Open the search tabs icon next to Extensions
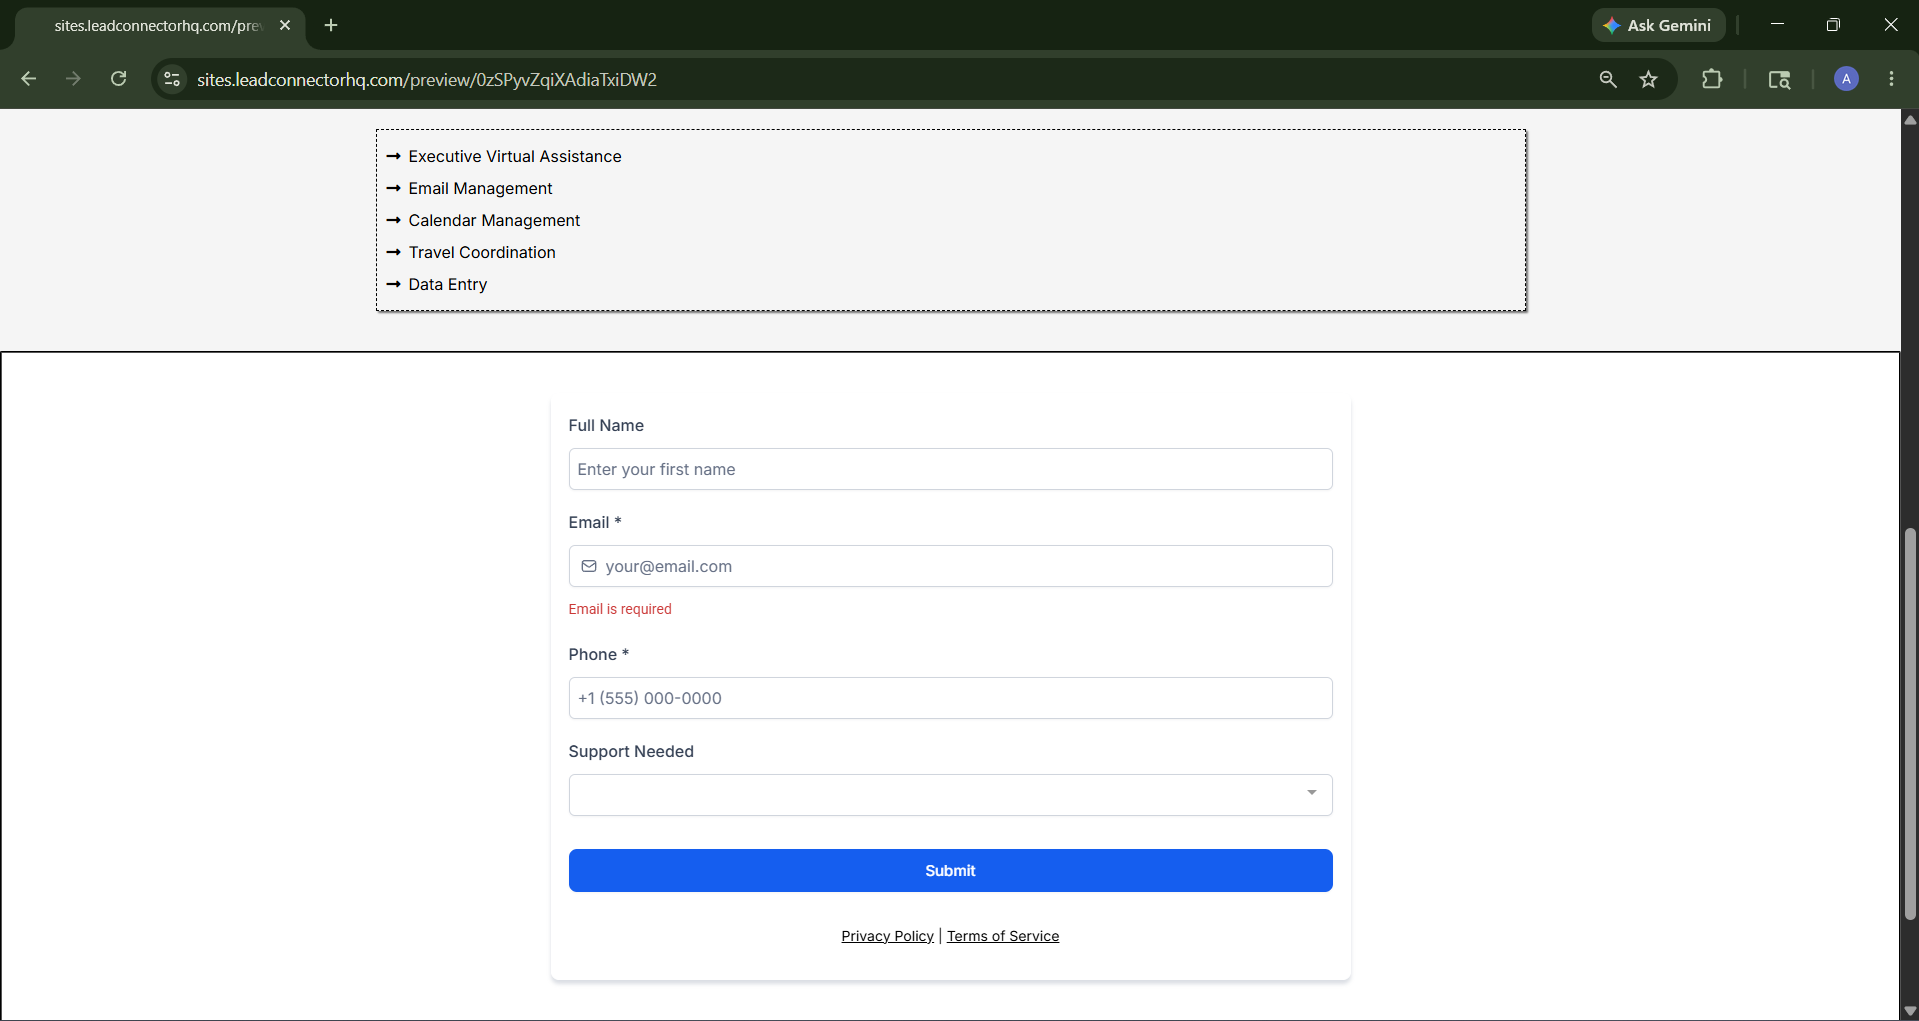1919x1021 pixels. click(x=1779, y=79)
